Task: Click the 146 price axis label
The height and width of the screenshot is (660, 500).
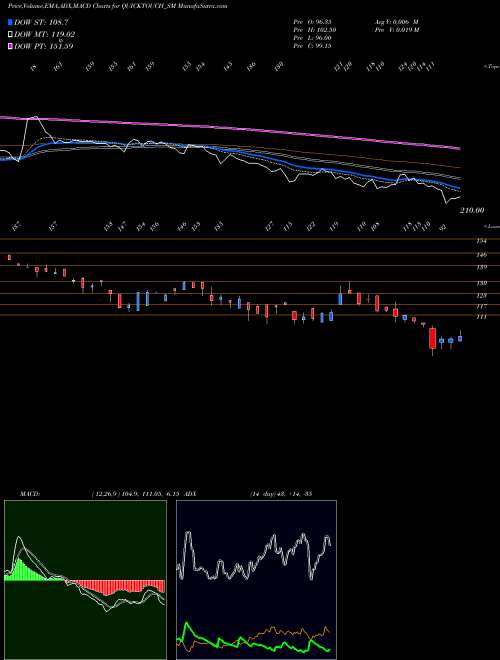Action: click(x=481, y=255)
